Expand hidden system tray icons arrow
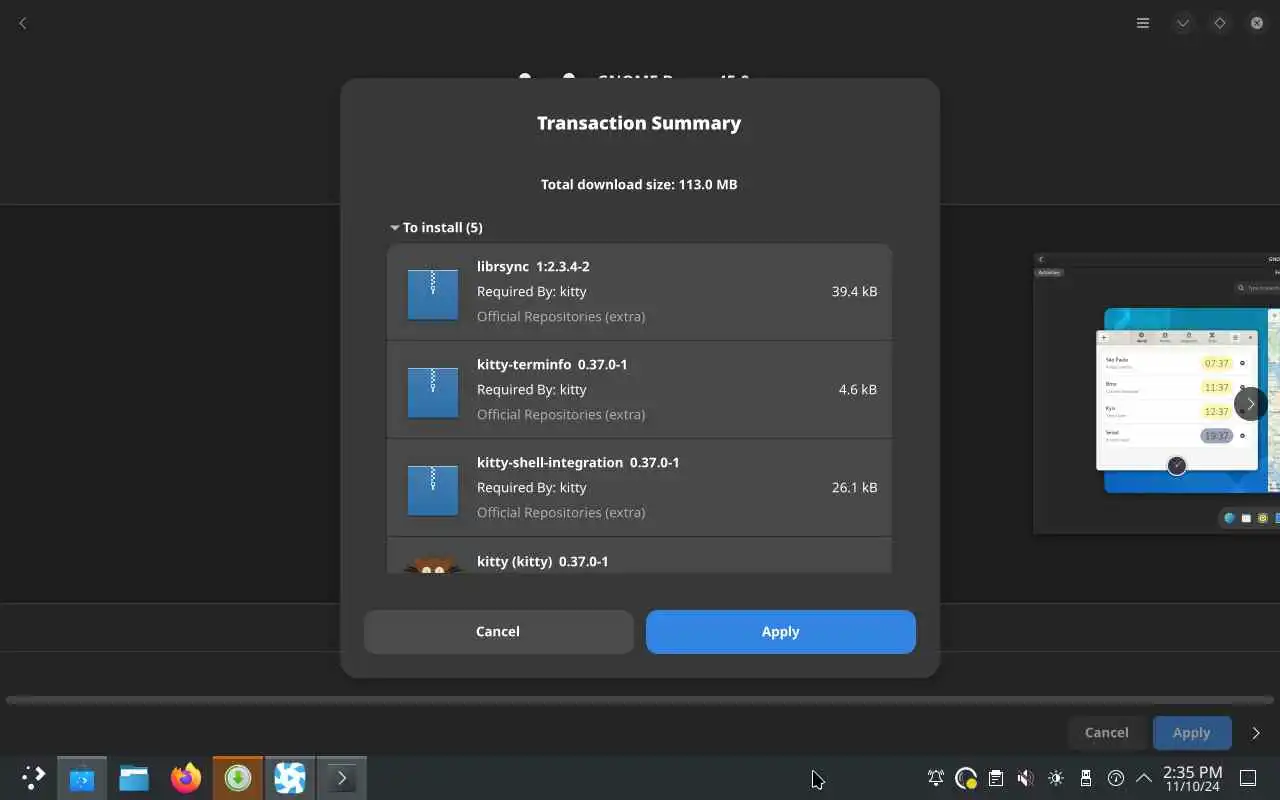The width and height of the screenshot is (1280, 800). pyautogui.click(x=1144, y=778)
